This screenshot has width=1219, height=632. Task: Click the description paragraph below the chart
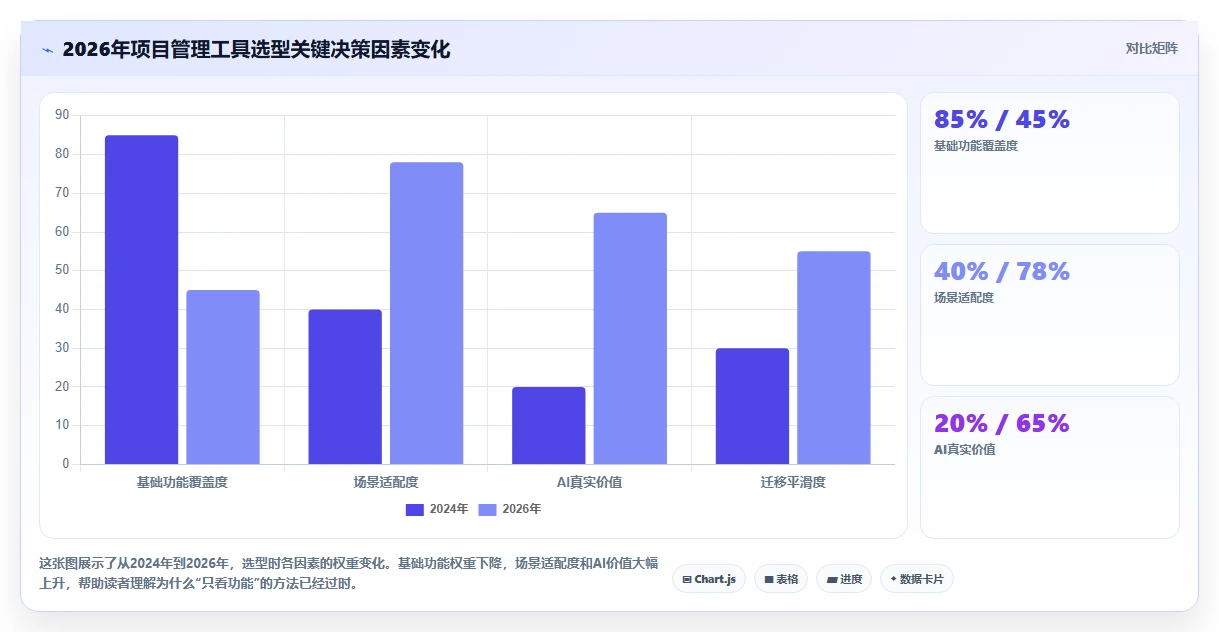coord(348,574)
